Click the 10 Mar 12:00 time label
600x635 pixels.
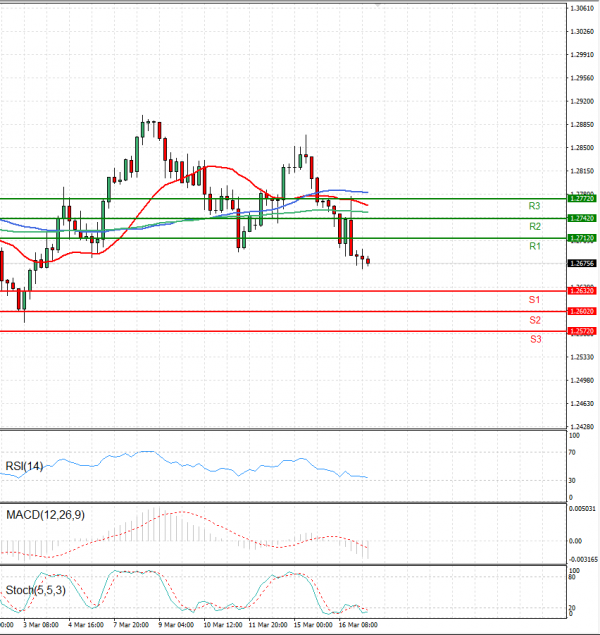[223, 625]
